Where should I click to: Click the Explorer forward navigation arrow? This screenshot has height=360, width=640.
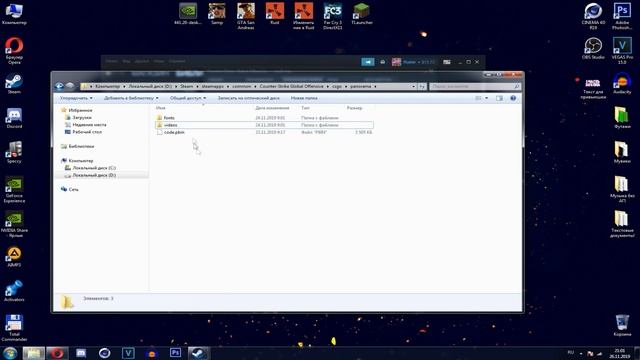70,86
